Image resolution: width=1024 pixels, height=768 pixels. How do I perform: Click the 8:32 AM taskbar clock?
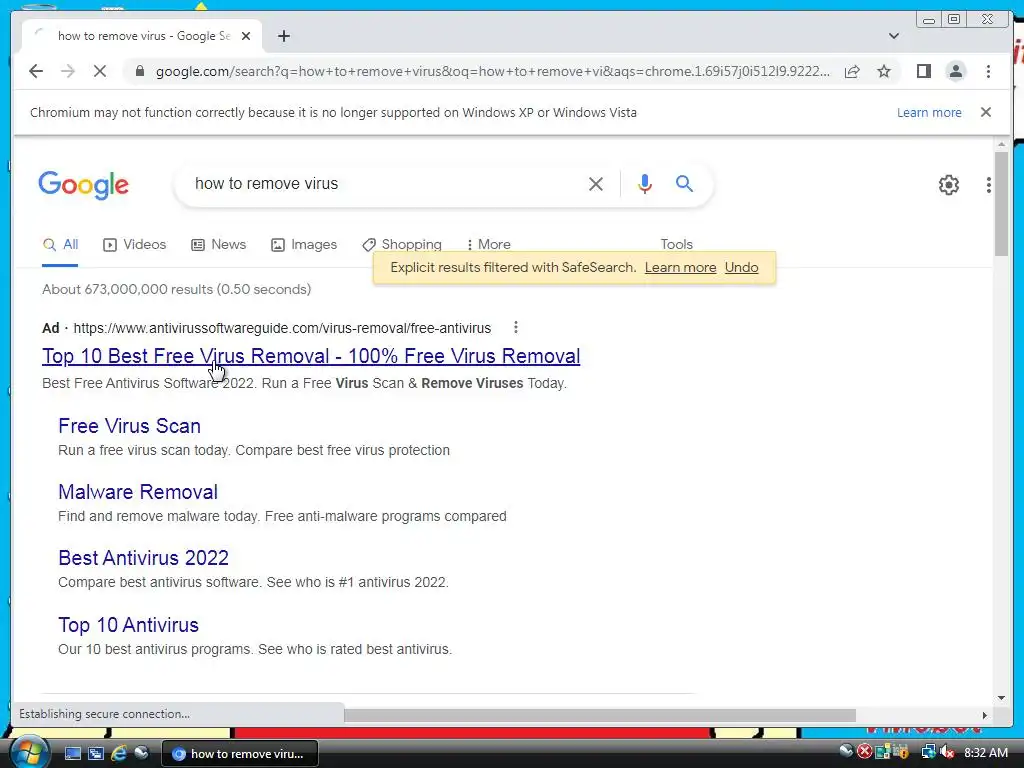pos(985,752)
